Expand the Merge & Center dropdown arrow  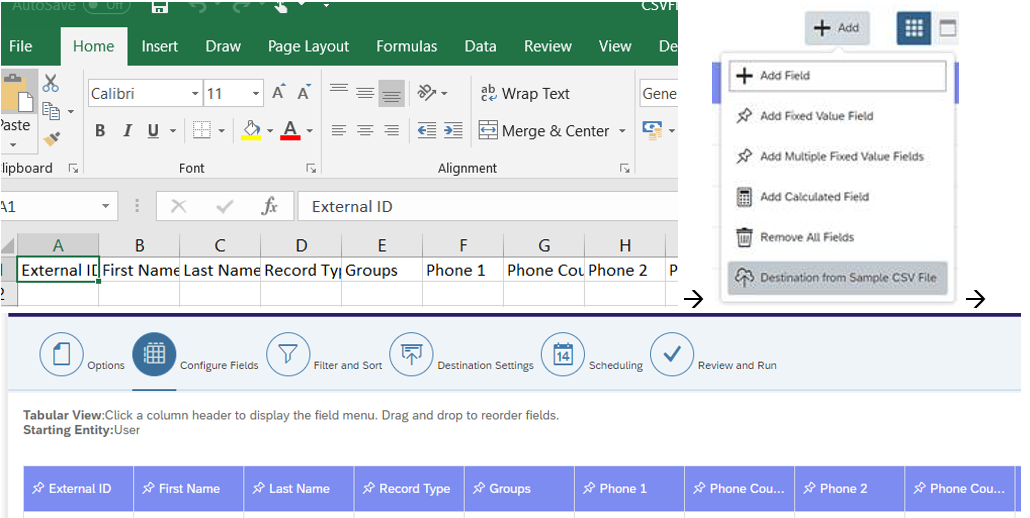tap(622, 131)
